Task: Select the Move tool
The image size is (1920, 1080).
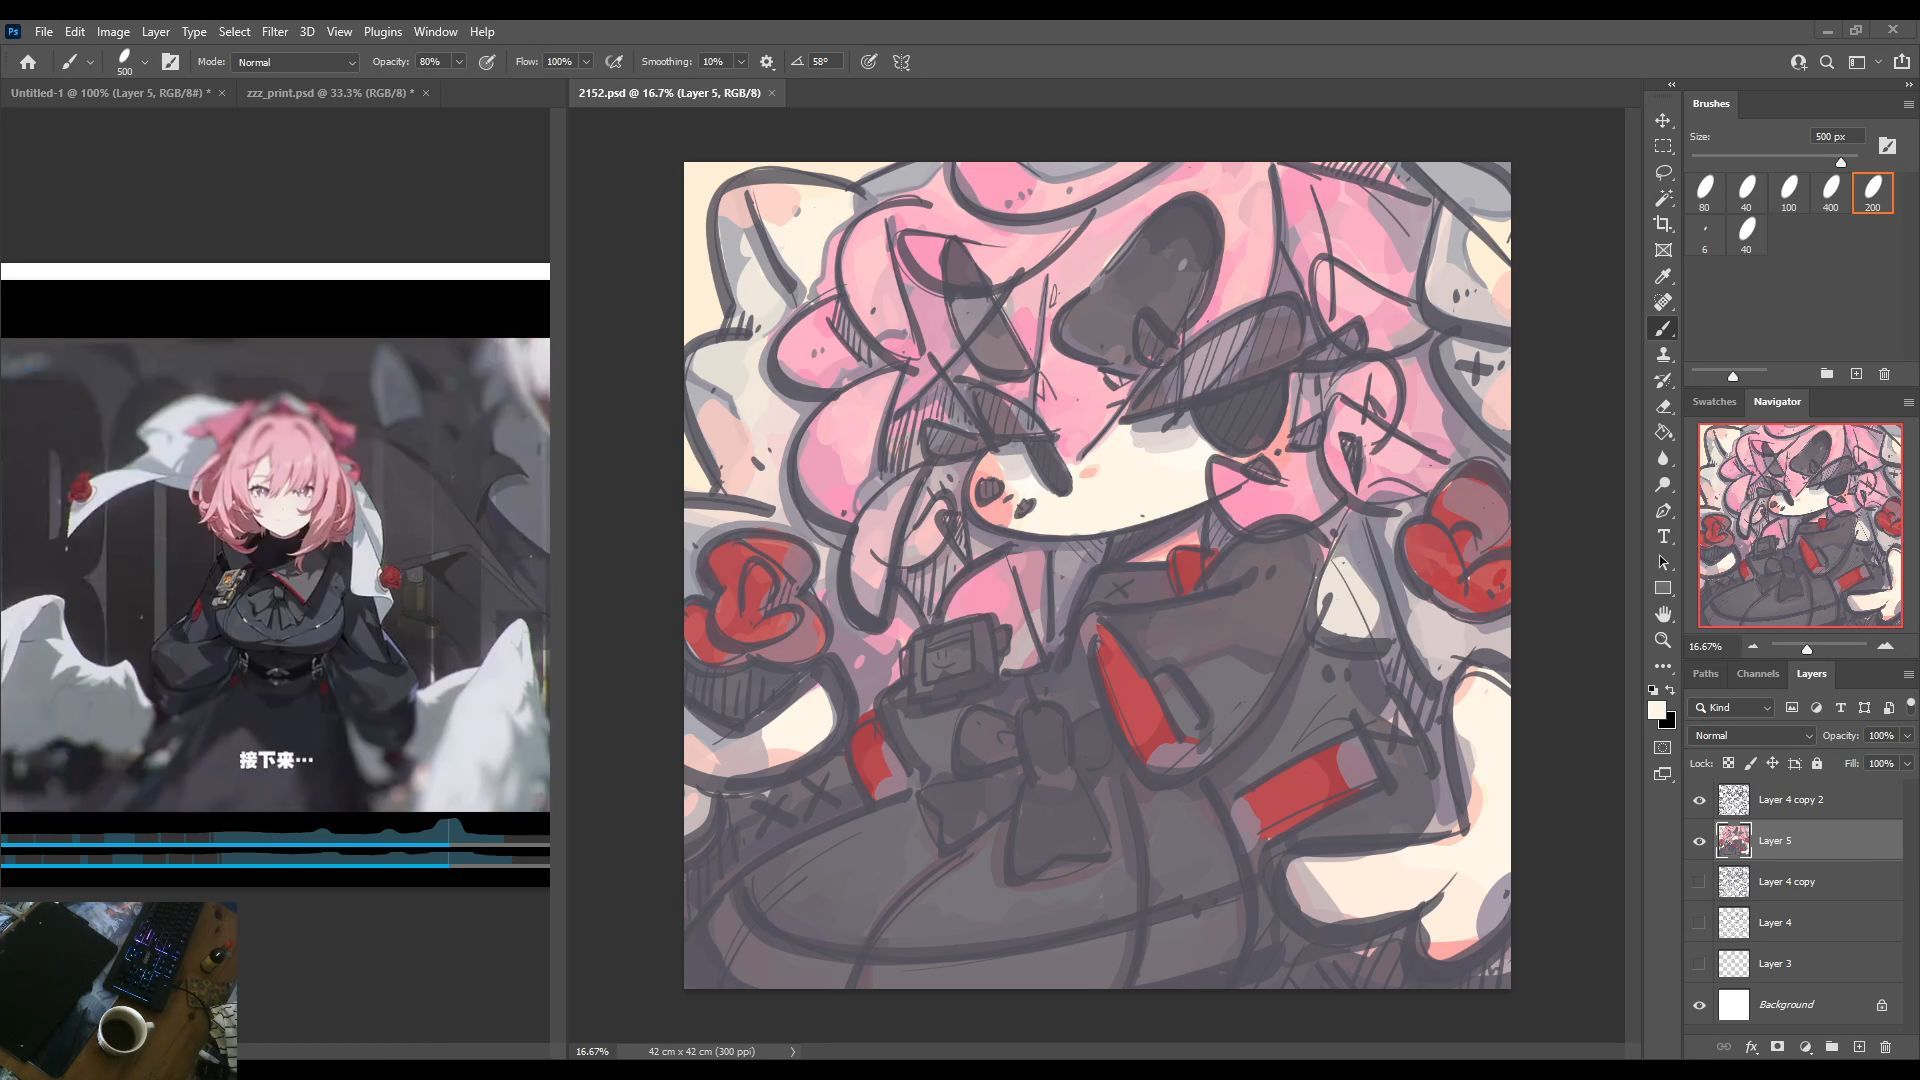Action: click(x=1663, y=120)
